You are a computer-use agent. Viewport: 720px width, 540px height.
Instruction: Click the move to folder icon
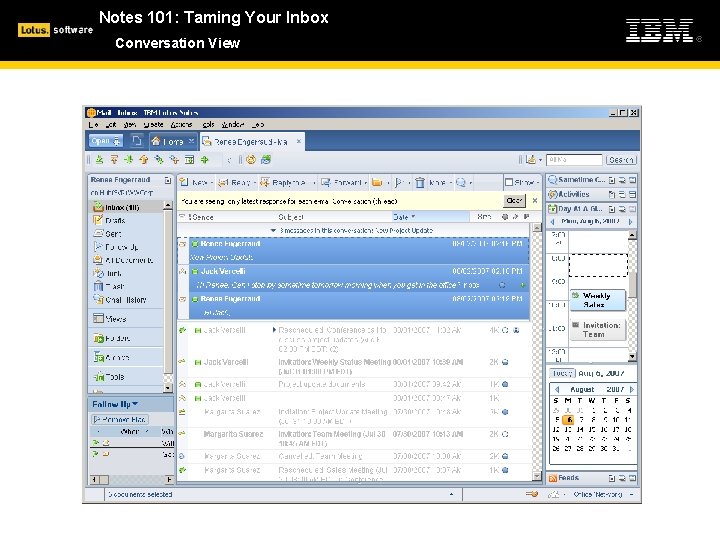[x=377, y=182]
